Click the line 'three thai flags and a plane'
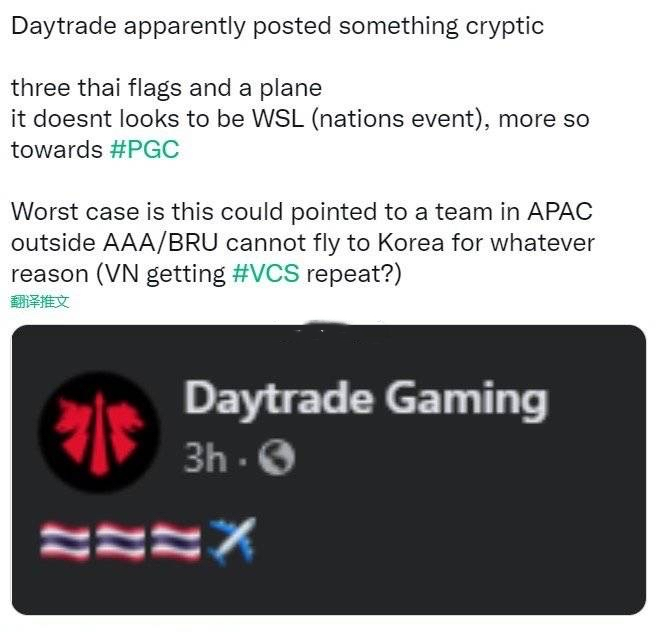Viewport: 663px width, 632px height. point(167,88)
